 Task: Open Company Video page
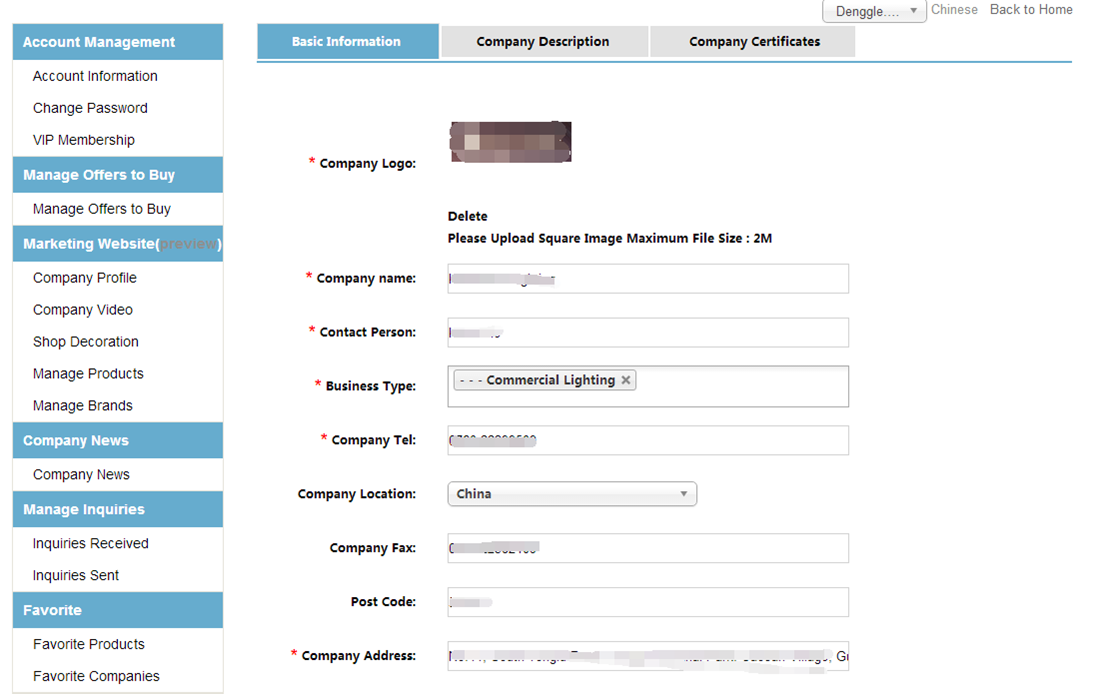[x=82, y=310]
